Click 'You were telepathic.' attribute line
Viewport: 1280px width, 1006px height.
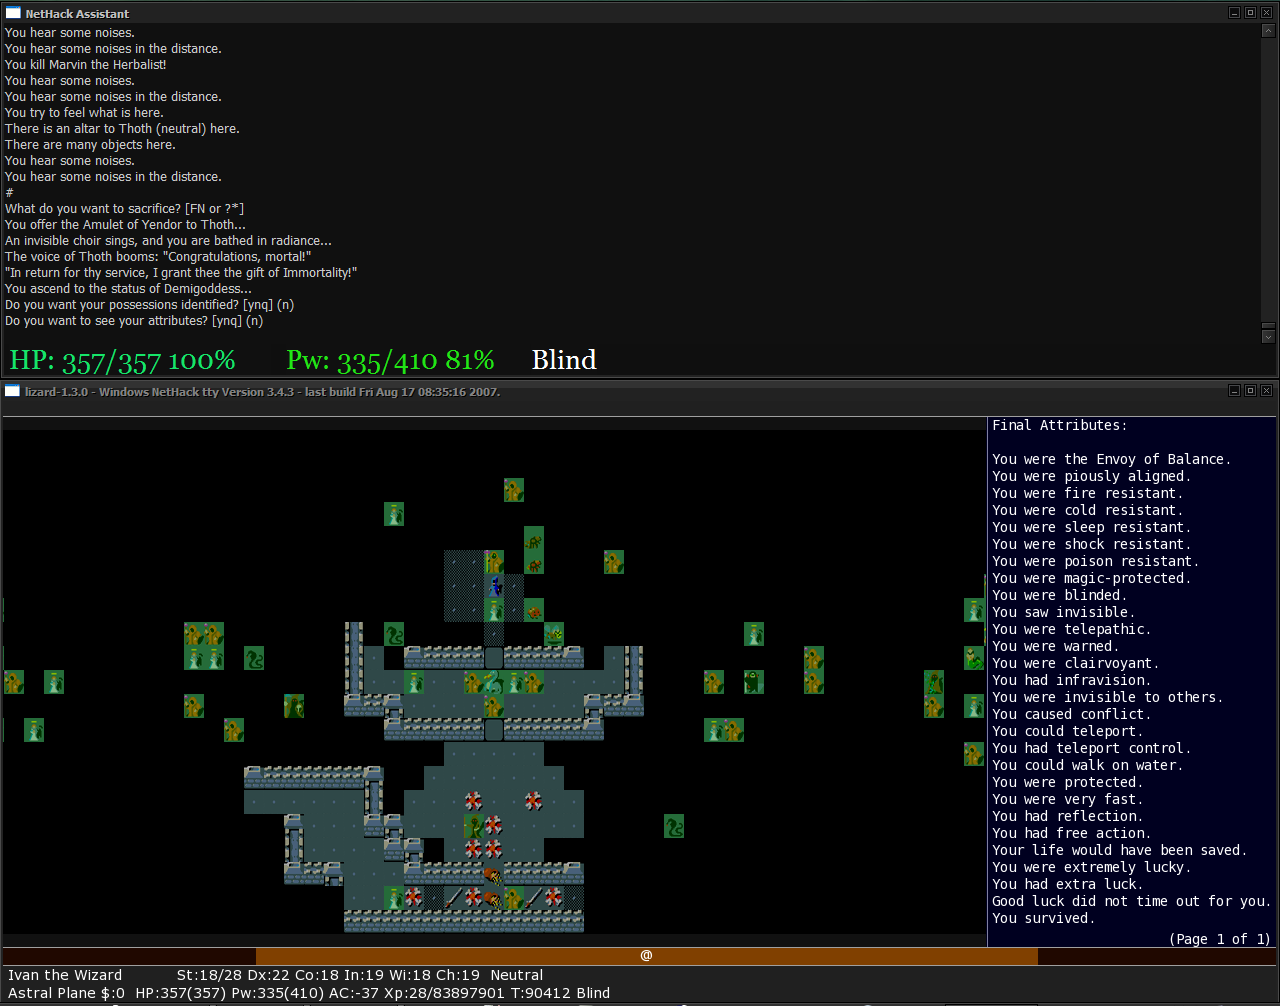[1072, 629]
